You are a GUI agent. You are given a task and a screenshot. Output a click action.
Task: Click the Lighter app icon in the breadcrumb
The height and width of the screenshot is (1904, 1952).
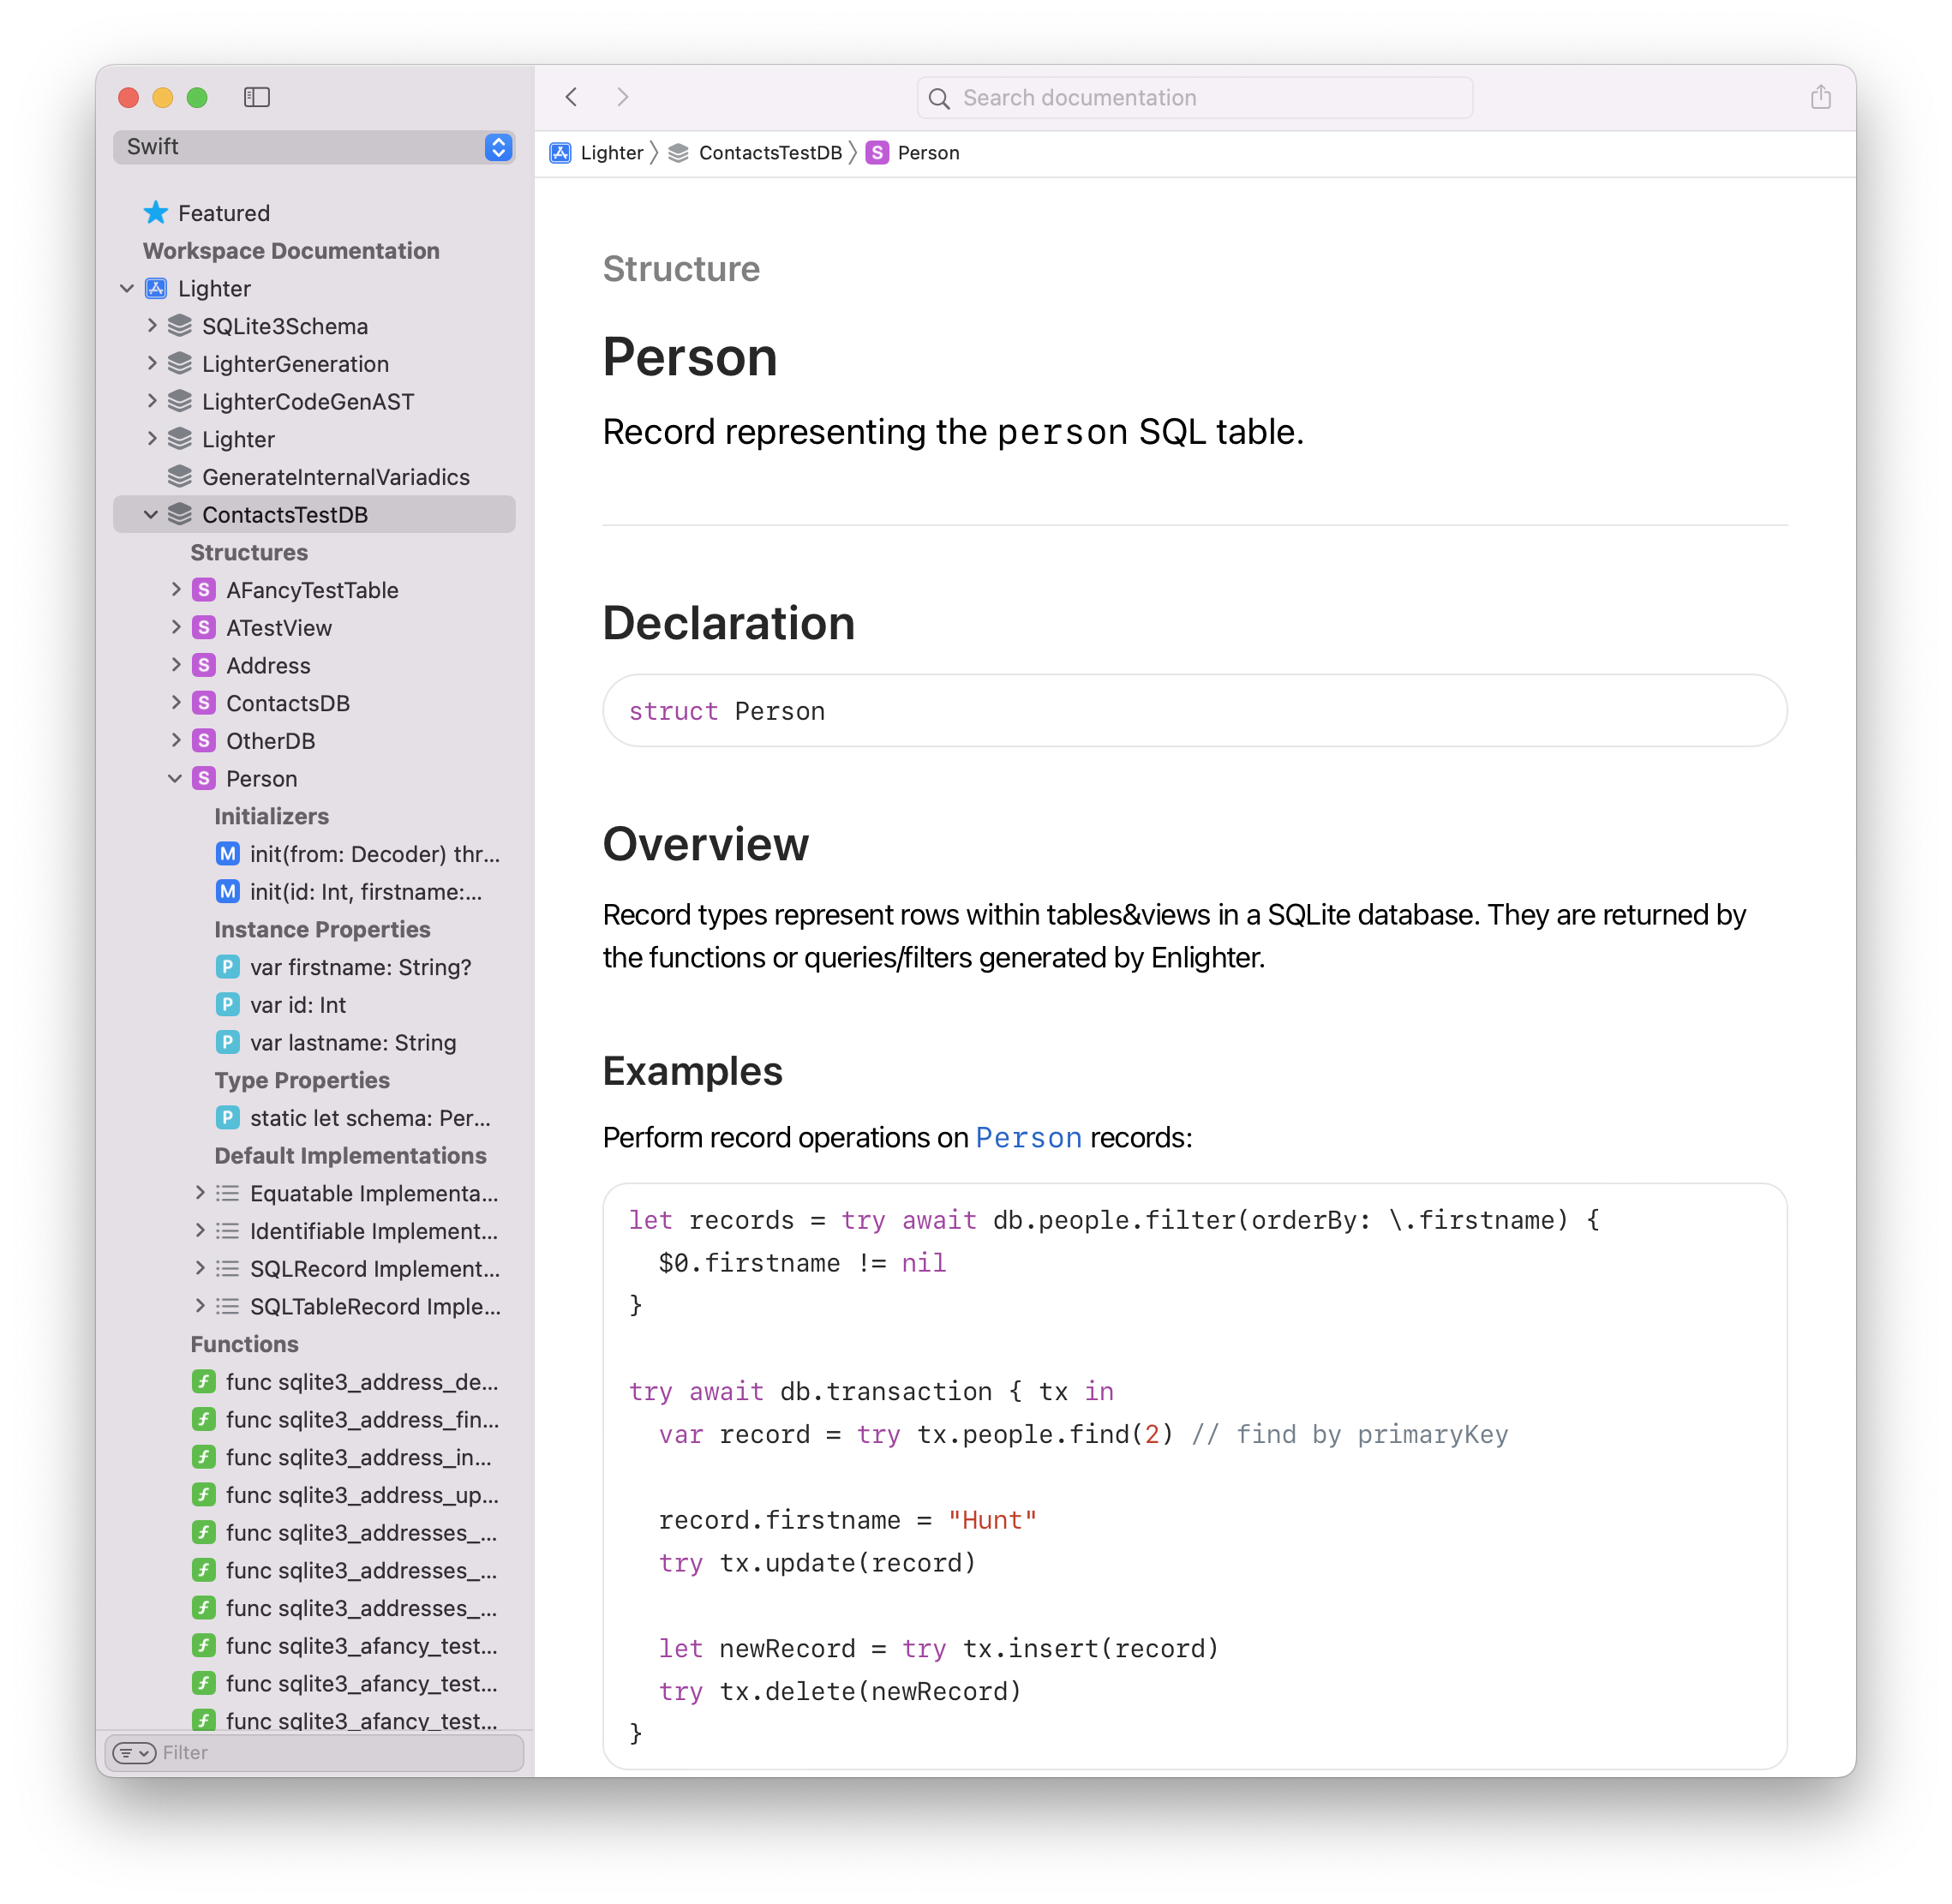coord(560,153)
